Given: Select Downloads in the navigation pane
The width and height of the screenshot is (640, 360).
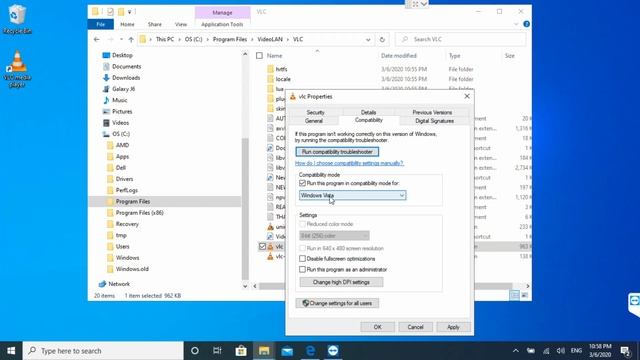Looking at the screenshot, I should pos(126,78).
